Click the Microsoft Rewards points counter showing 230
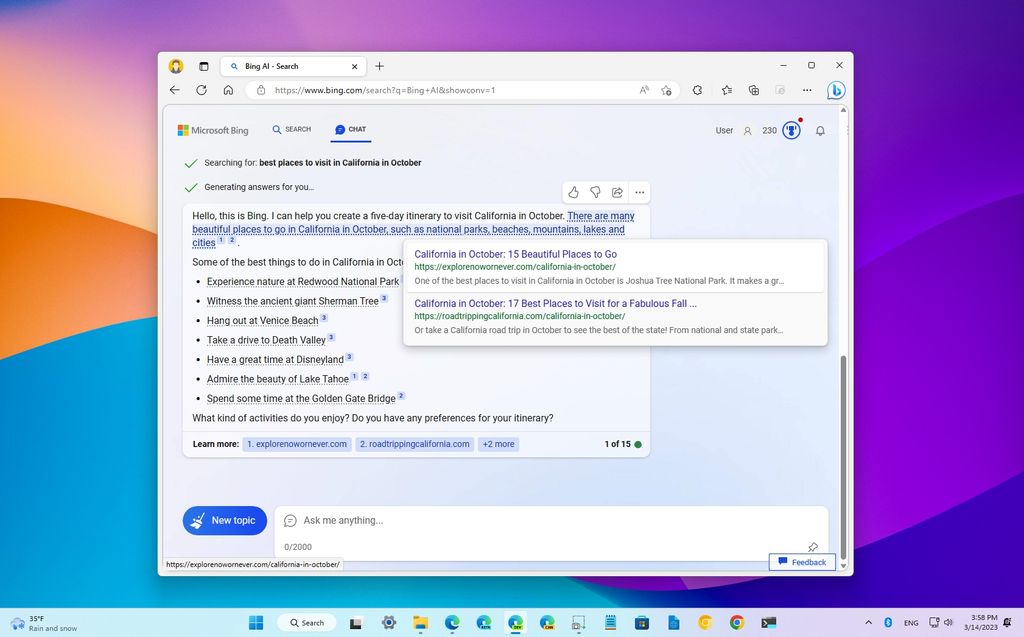Viewport: 1024px width, 637px height. point(770,130)
